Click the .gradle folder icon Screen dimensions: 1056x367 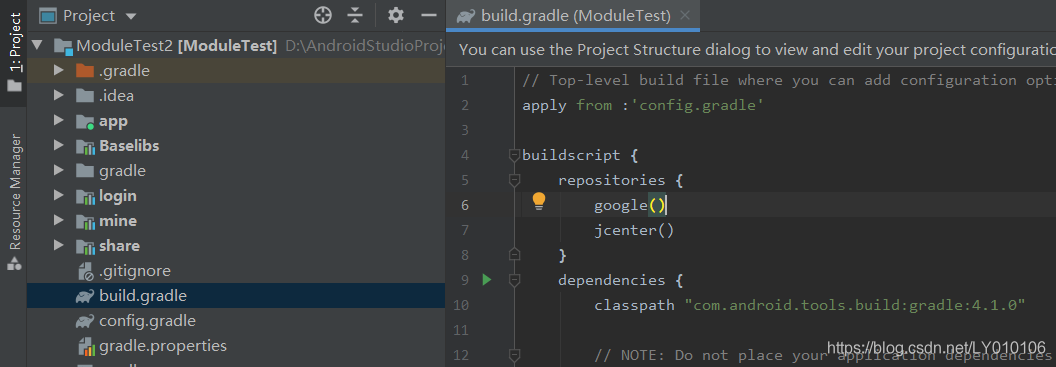(85, 71)
